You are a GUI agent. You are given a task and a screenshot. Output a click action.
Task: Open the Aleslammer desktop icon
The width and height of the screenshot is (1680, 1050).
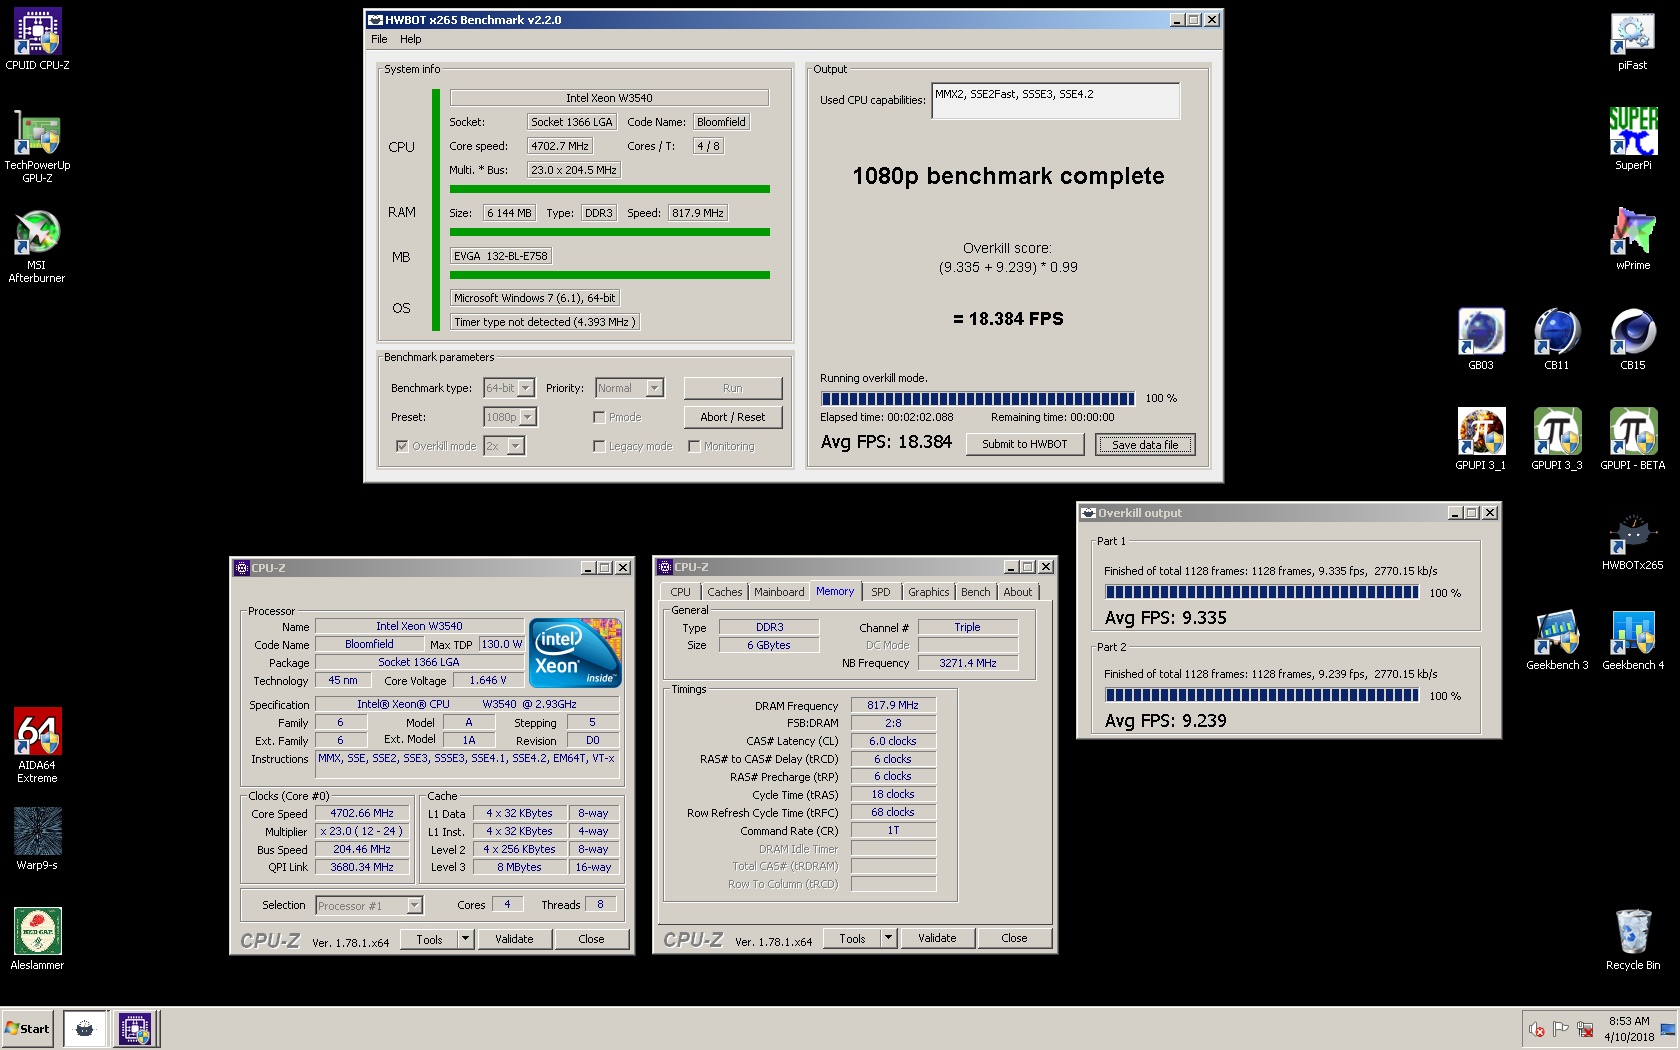pos(37,939)
